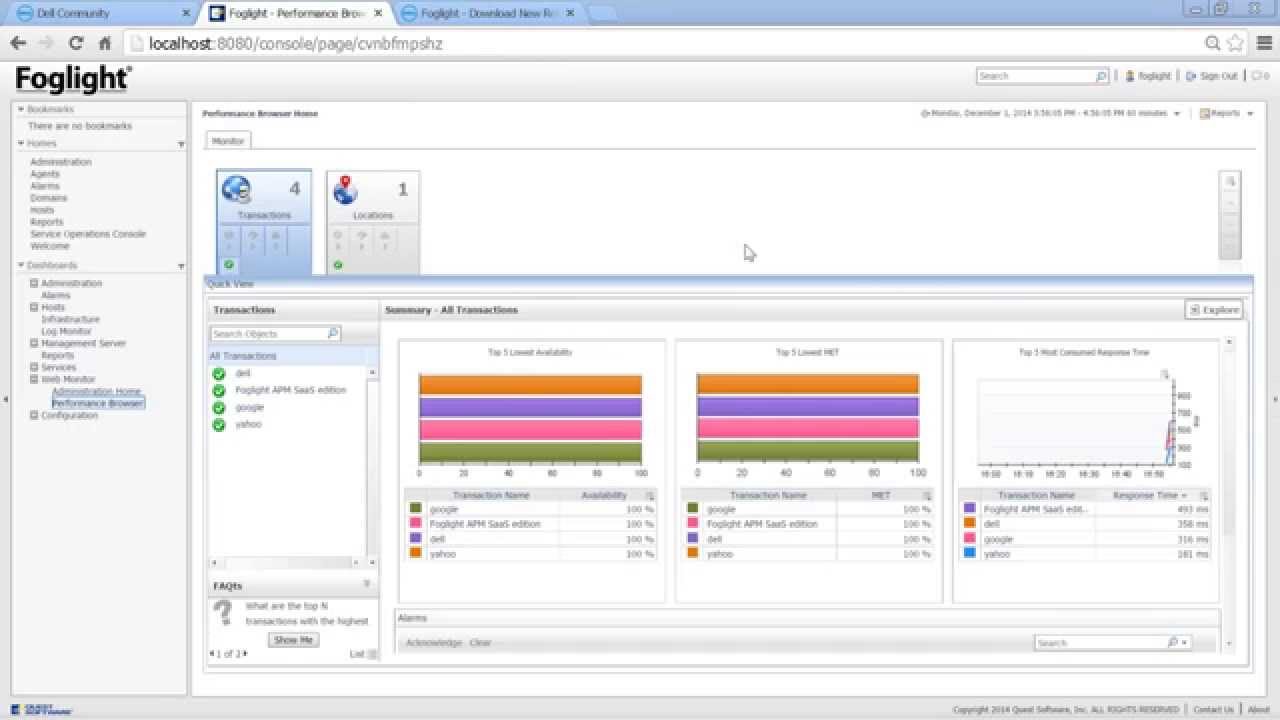Open the Reports dropdown arrow
This screenshot has width=1280, height=720.
click(1250, 114)
